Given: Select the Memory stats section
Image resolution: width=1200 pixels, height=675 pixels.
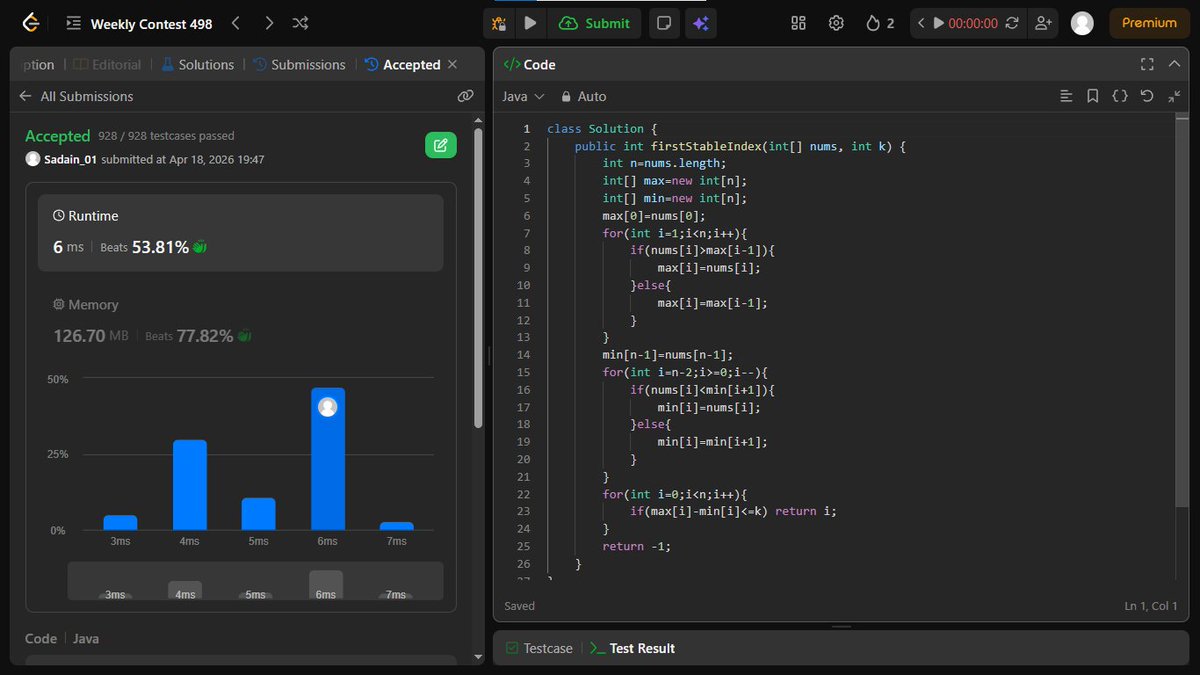Looking at the screenshot, I should 240,321.
